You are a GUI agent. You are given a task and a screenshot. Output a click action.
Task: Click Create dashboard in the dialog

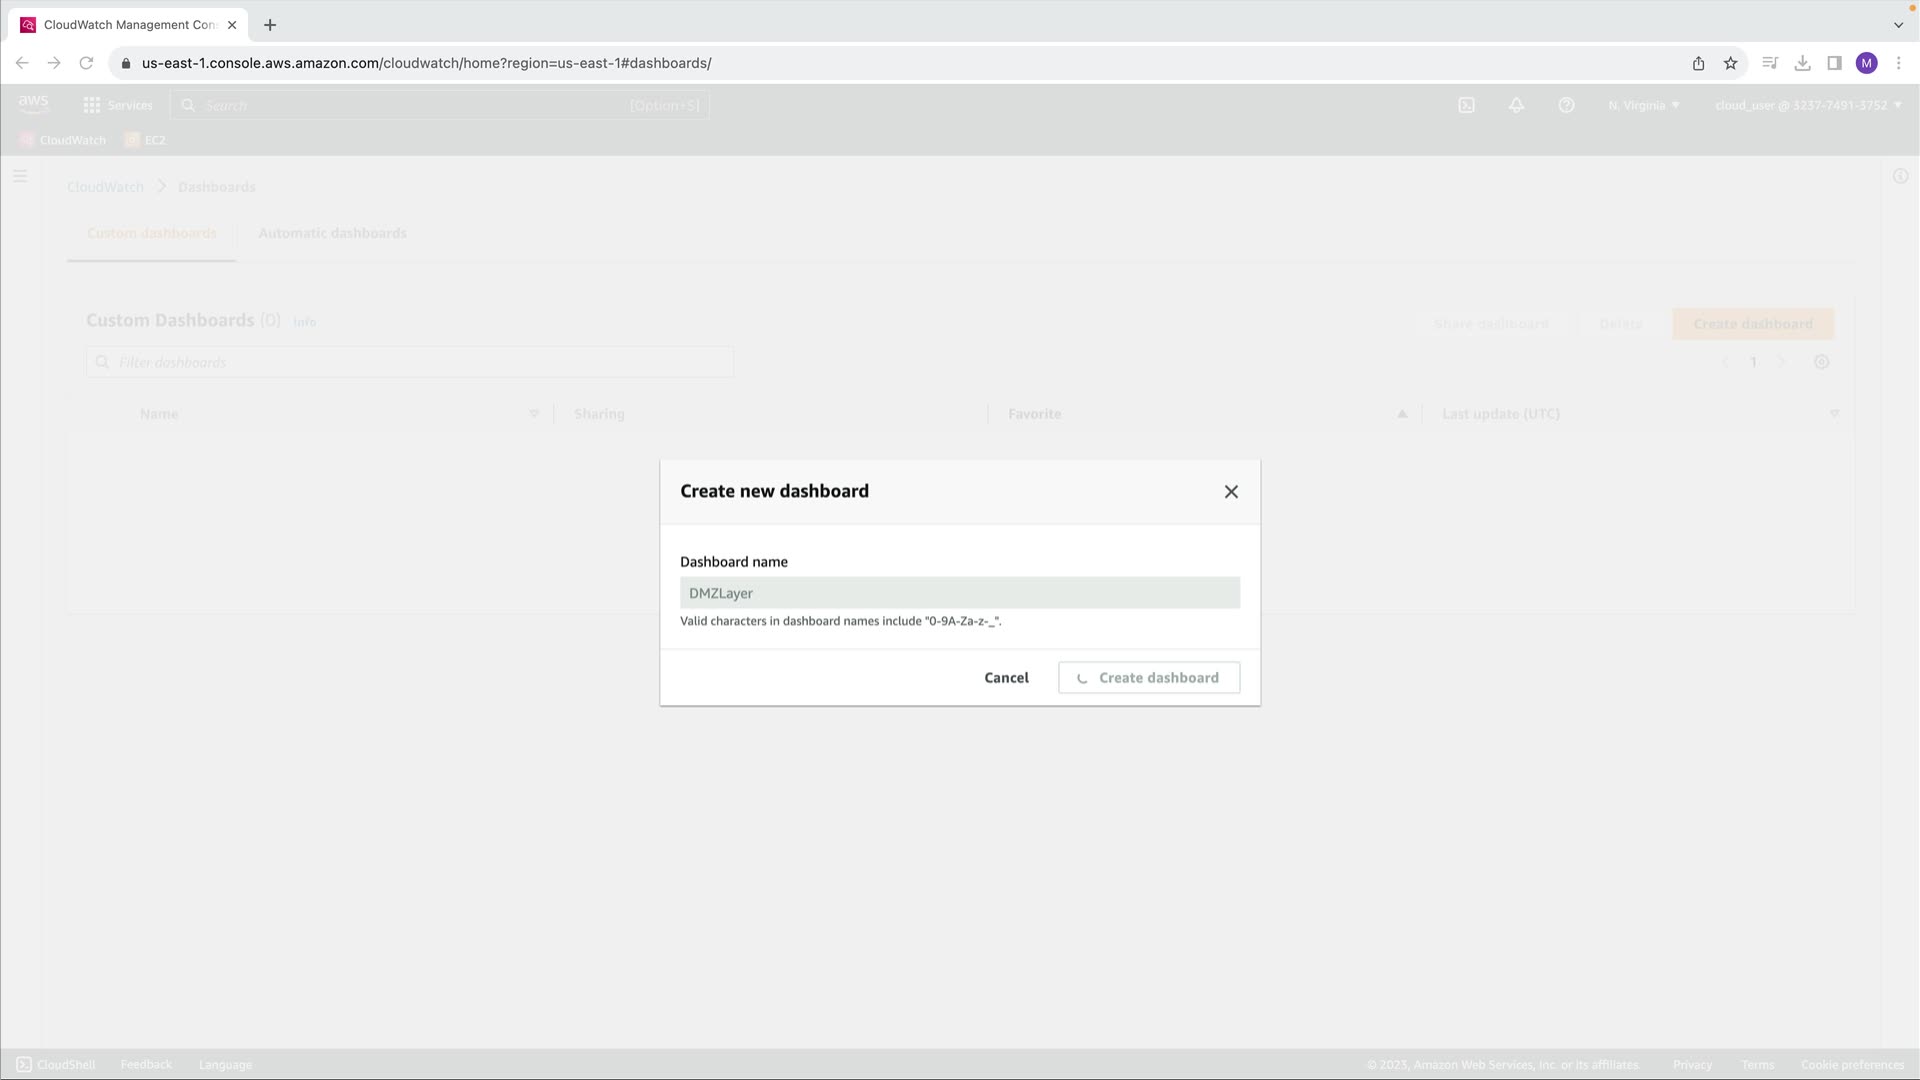1148,677
